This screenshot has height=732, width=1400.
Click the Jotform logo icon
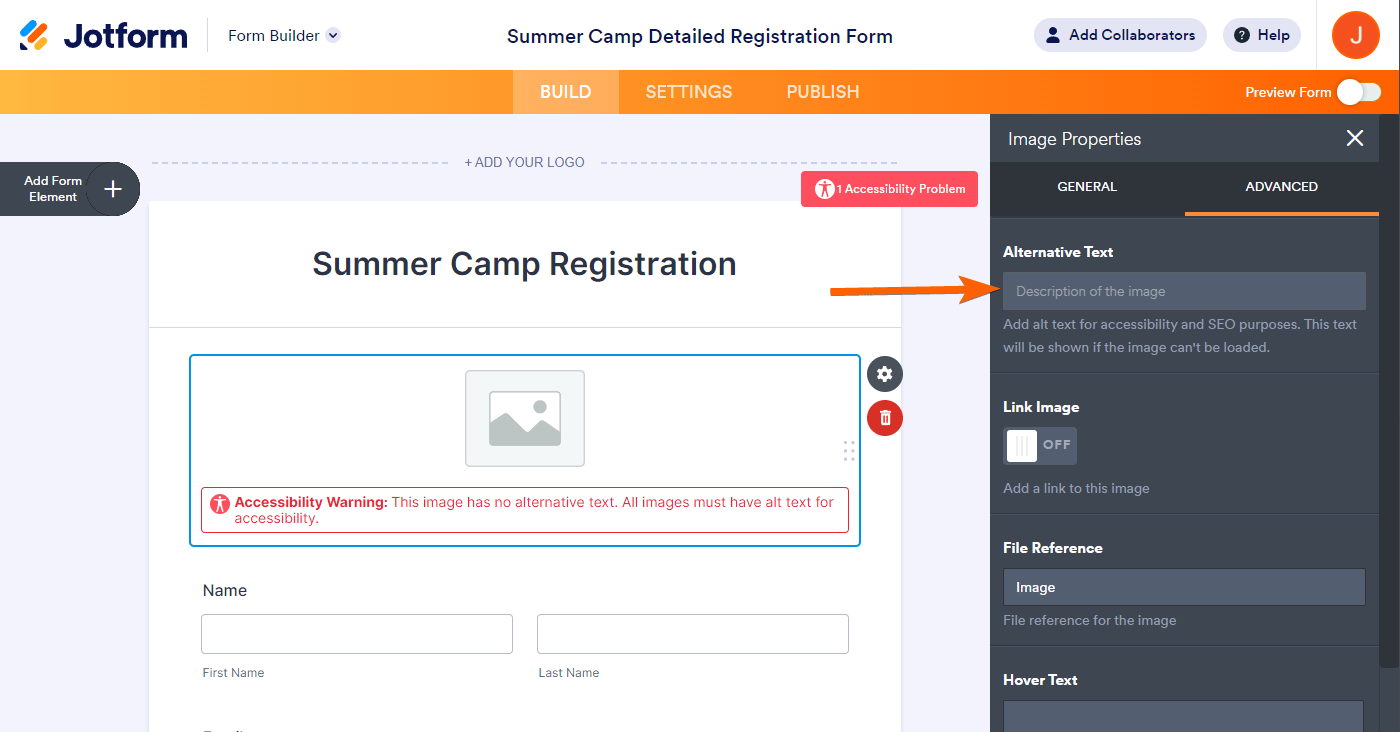34,36
